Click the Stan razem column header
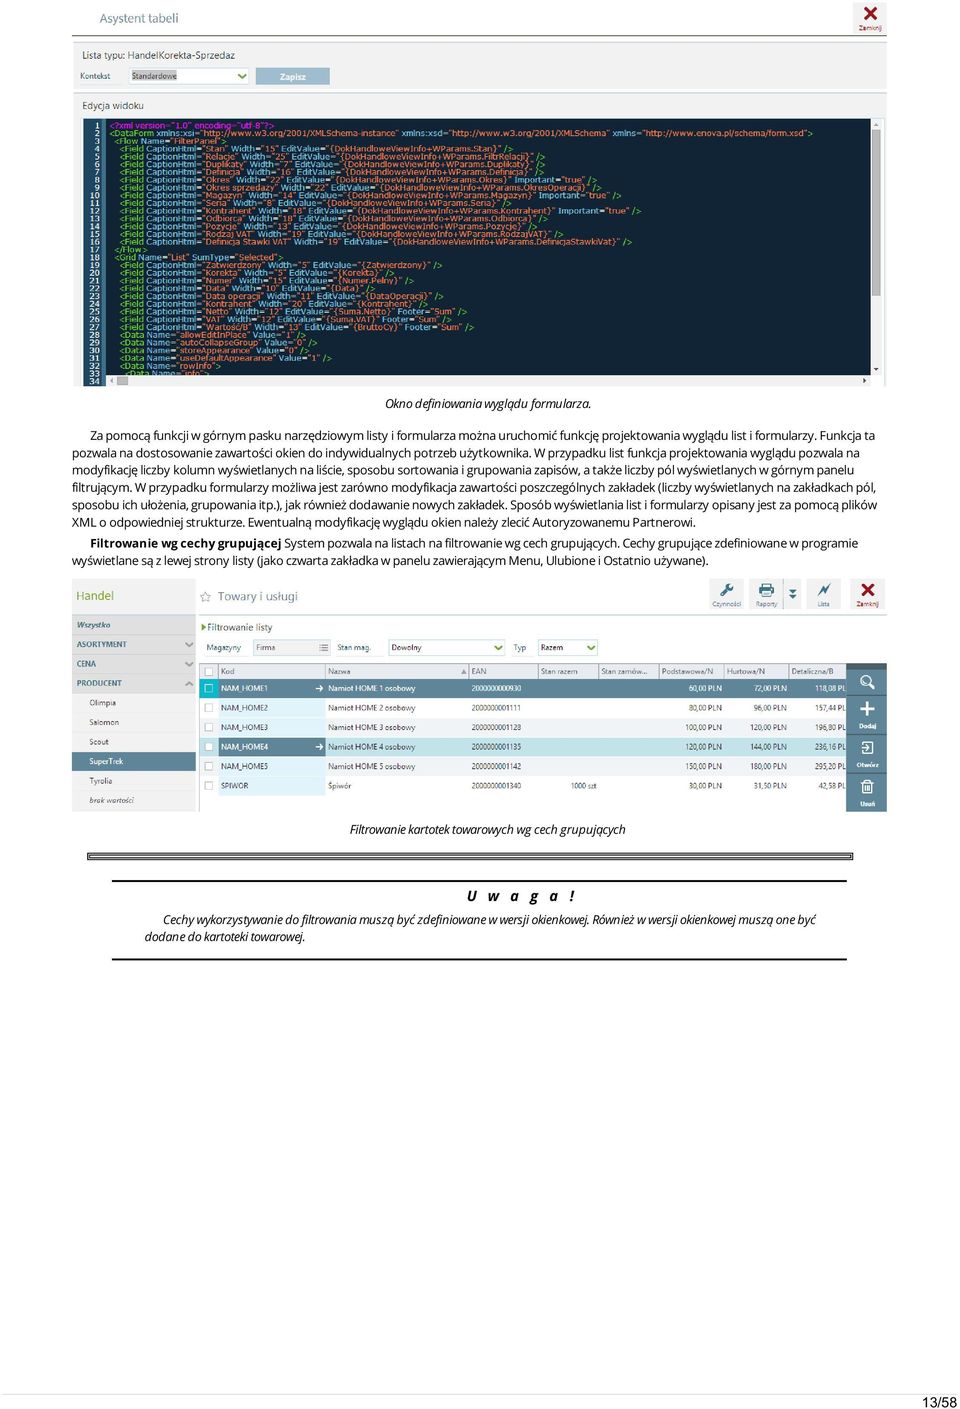 tap(567, 671)
